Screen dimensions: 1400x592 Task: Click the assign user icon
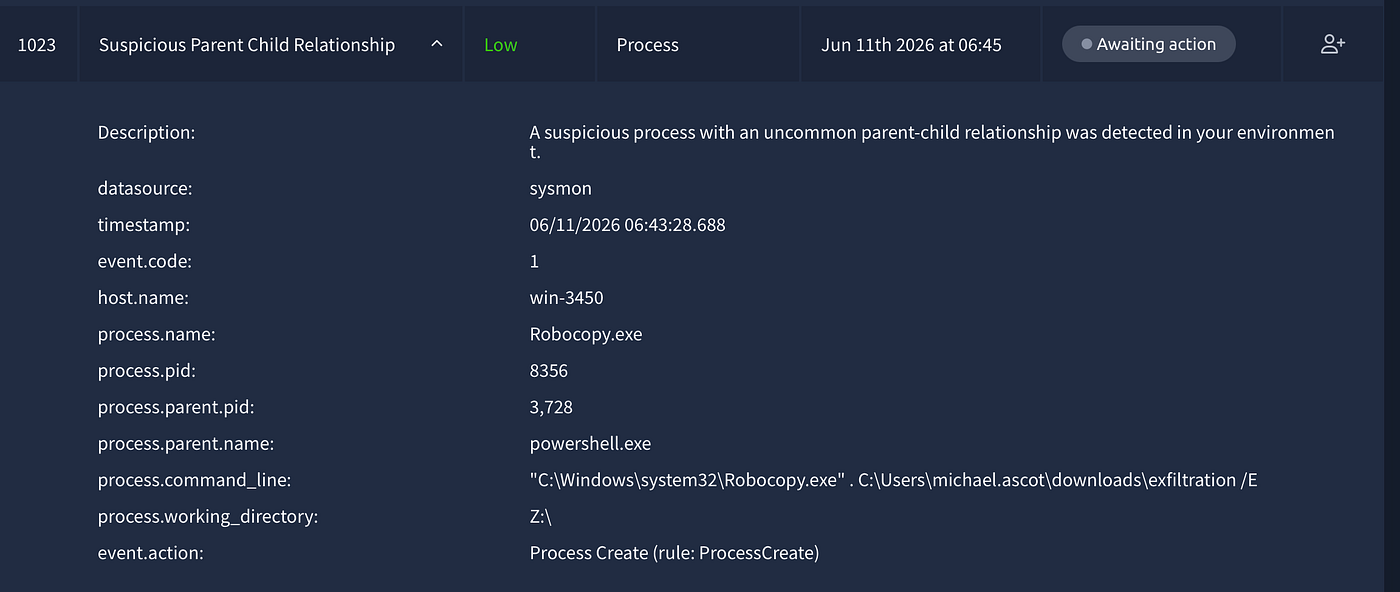click(1333, 44)
